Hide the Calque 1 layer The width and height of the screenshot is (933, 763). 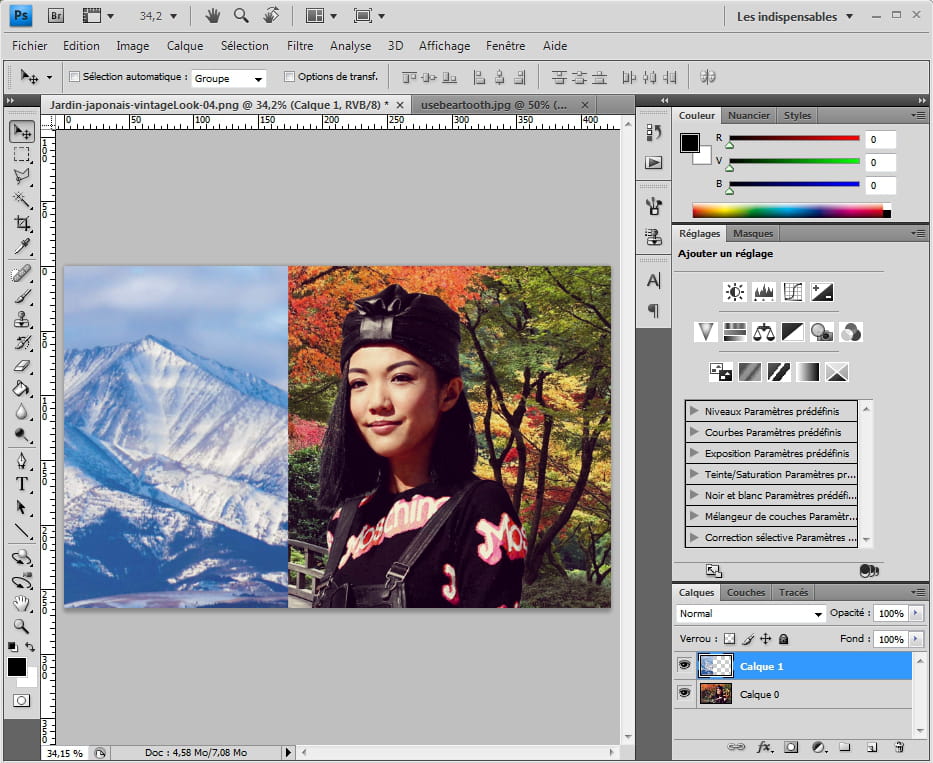pos(684,665)
